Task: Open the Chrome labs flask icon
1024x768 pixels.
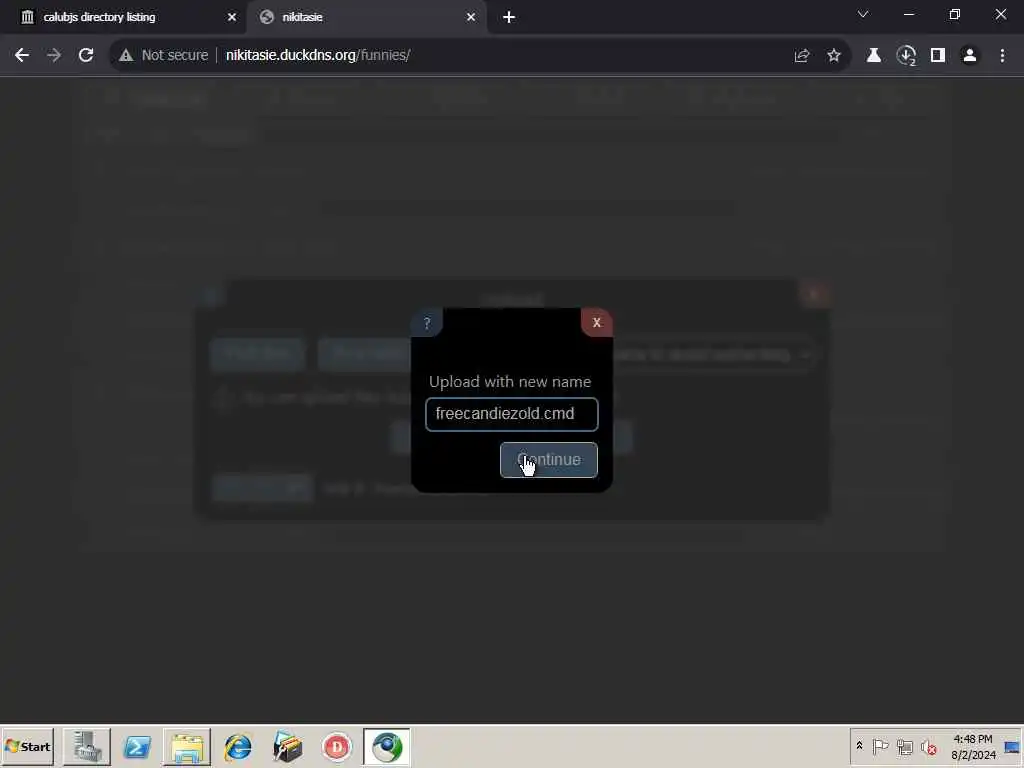Action: pos(874,56)
